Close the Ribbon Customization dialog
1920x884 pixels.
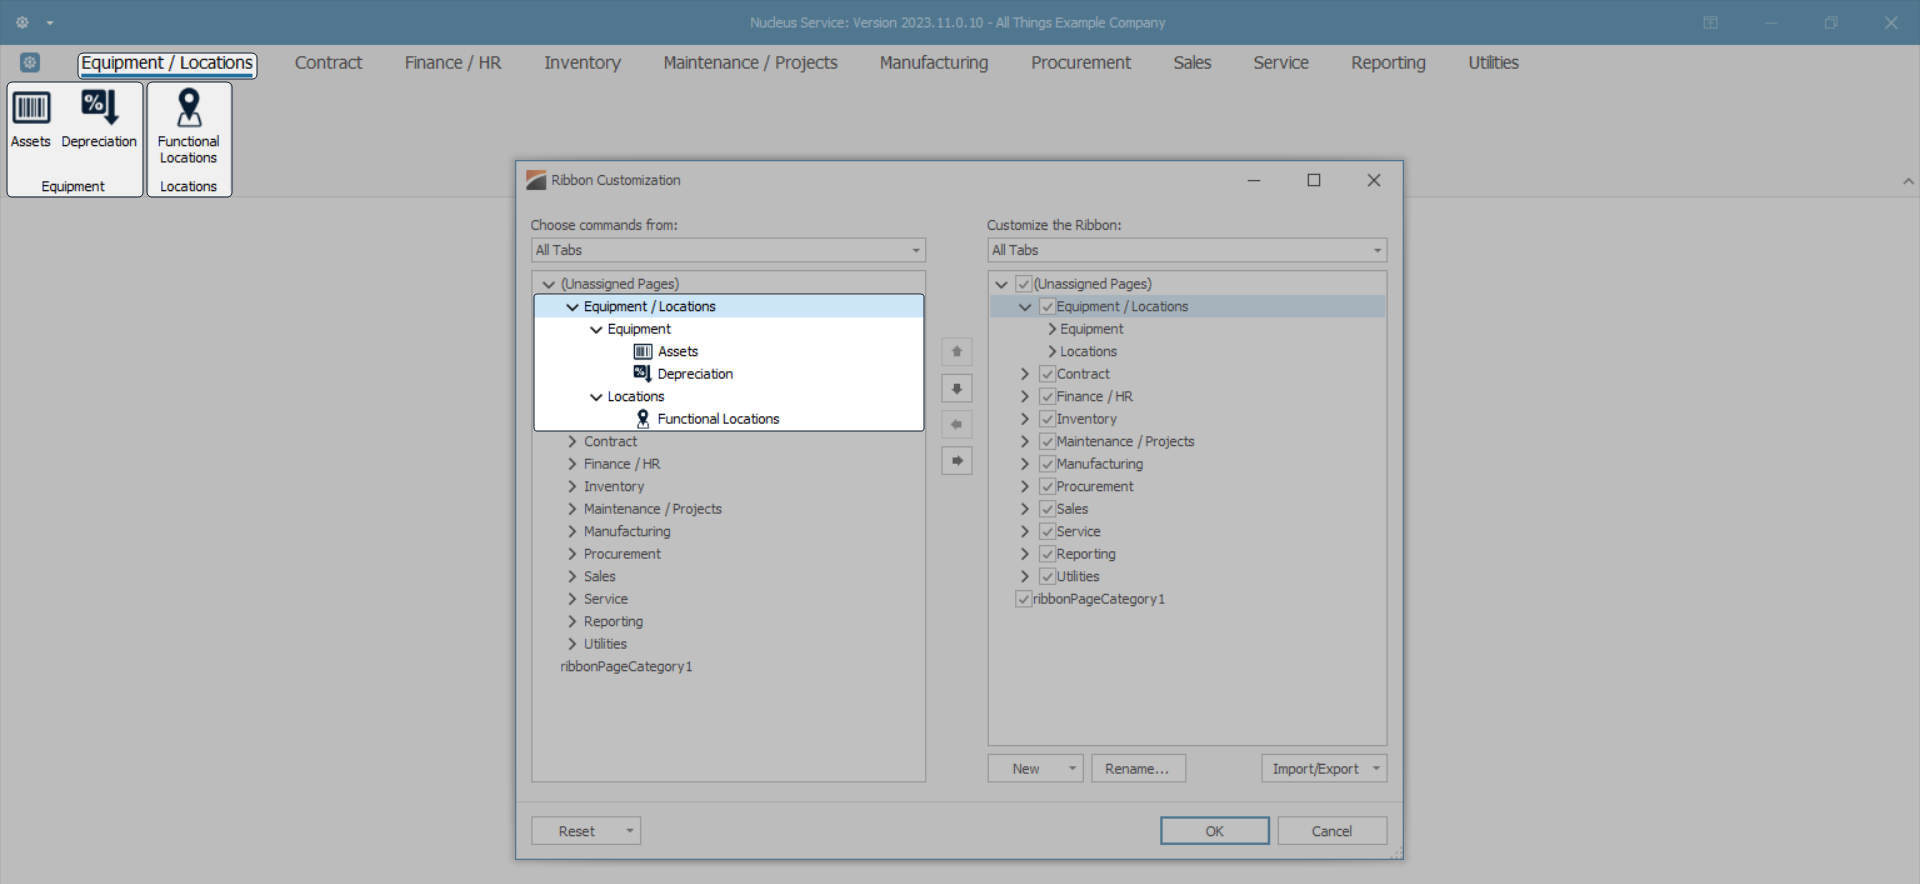1374,180
